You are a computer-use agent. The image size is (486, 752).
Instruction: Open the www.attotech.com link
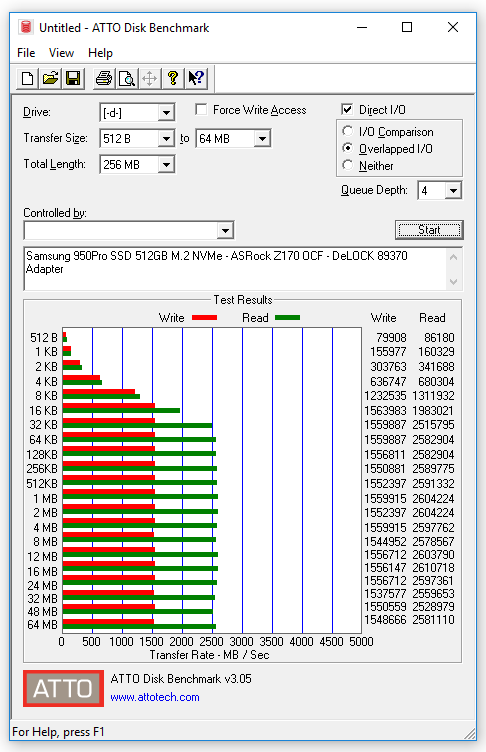(x=154, y=697)
